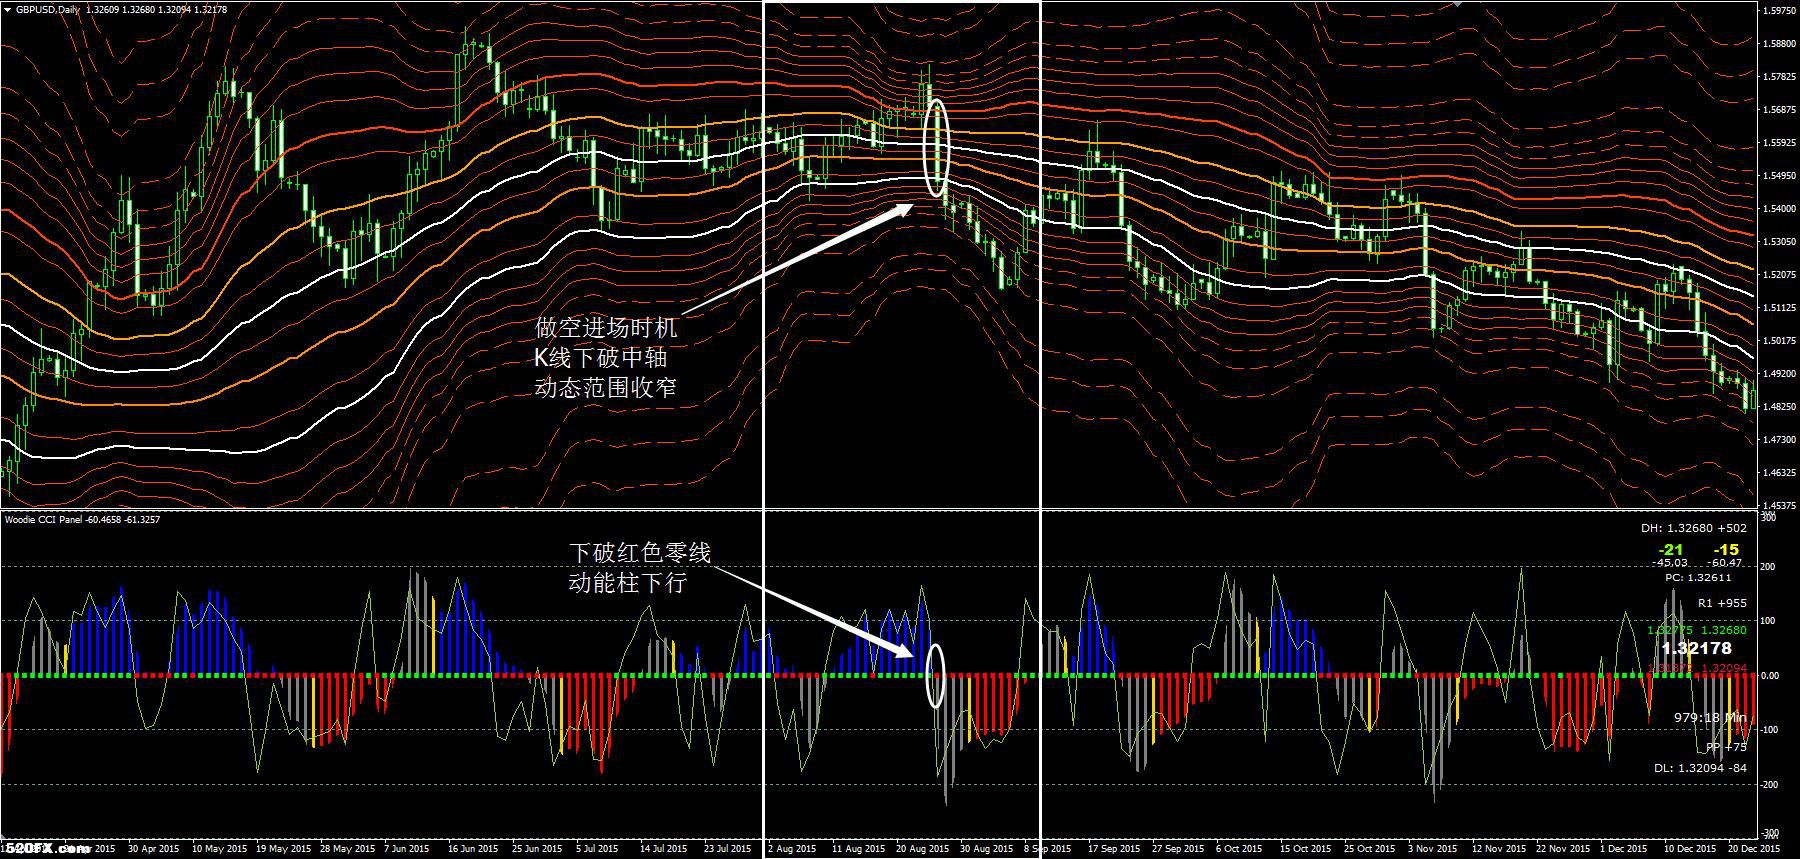Click CCI scale label -100
The image size is (1800, 859).
click(x=1770, y=730)
